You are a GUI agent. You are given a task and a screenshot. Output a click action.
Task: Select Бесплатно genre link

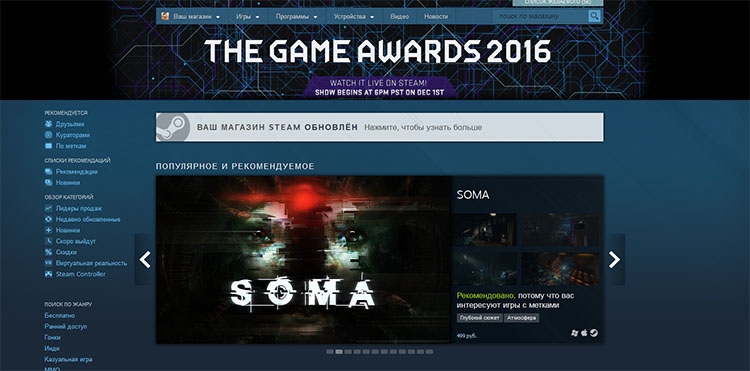[x=59, y=316]
